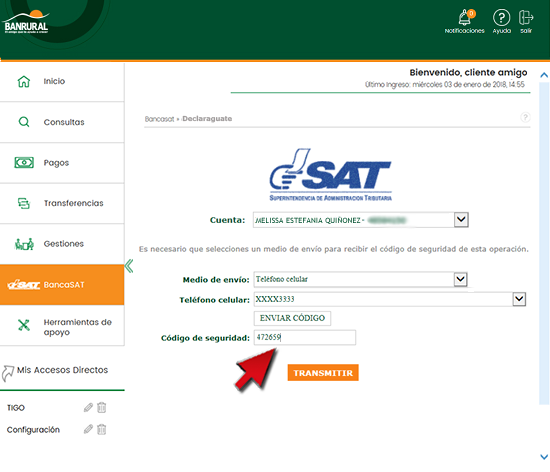The image size is (550, 472).
Task: Edit the Configuración shortcut with pencil icon
Action: tap(88, 429)
